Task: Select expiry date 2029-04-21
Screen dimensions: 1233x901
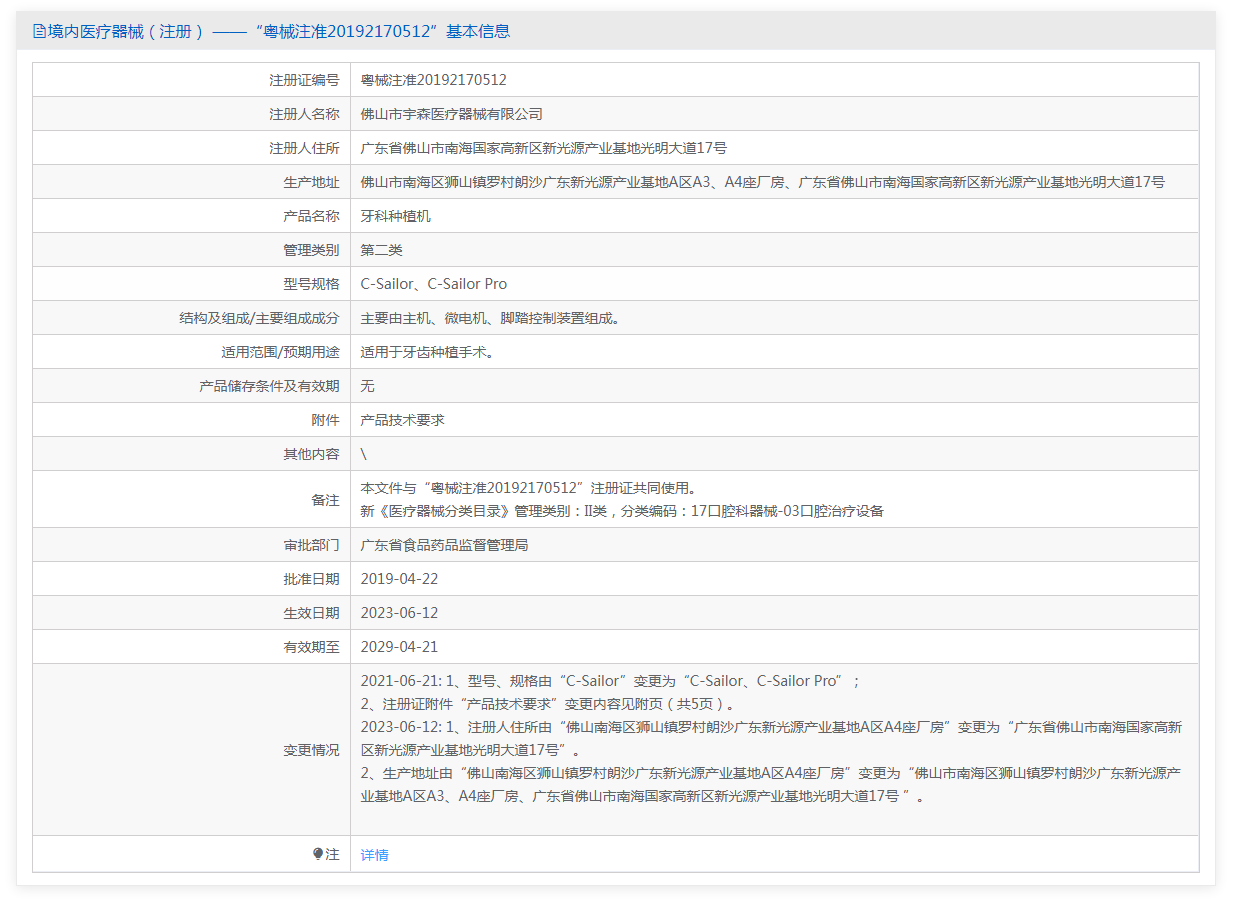Action: (399, 647)
